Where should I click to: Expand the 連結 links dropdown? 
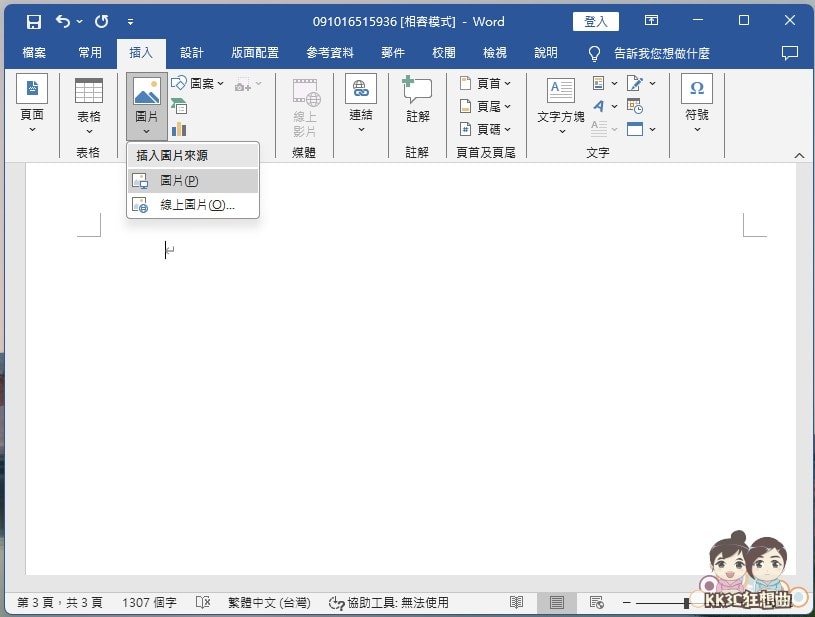tap(361, 105)
